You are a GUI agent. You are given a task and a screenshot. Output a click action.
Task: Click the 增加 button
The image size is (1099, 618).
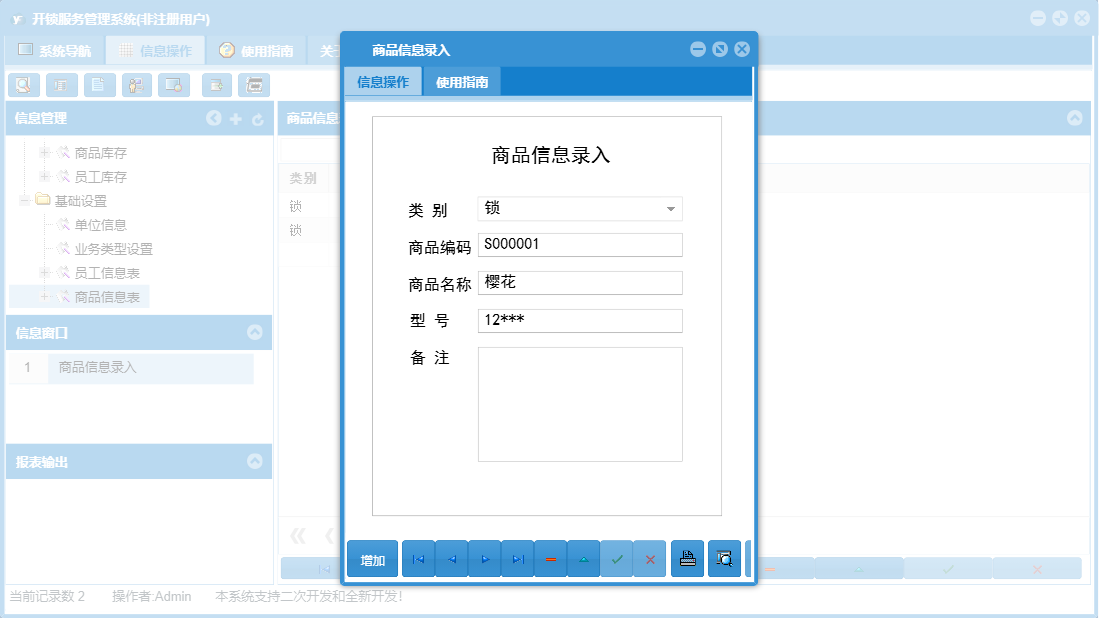(371, 558)
